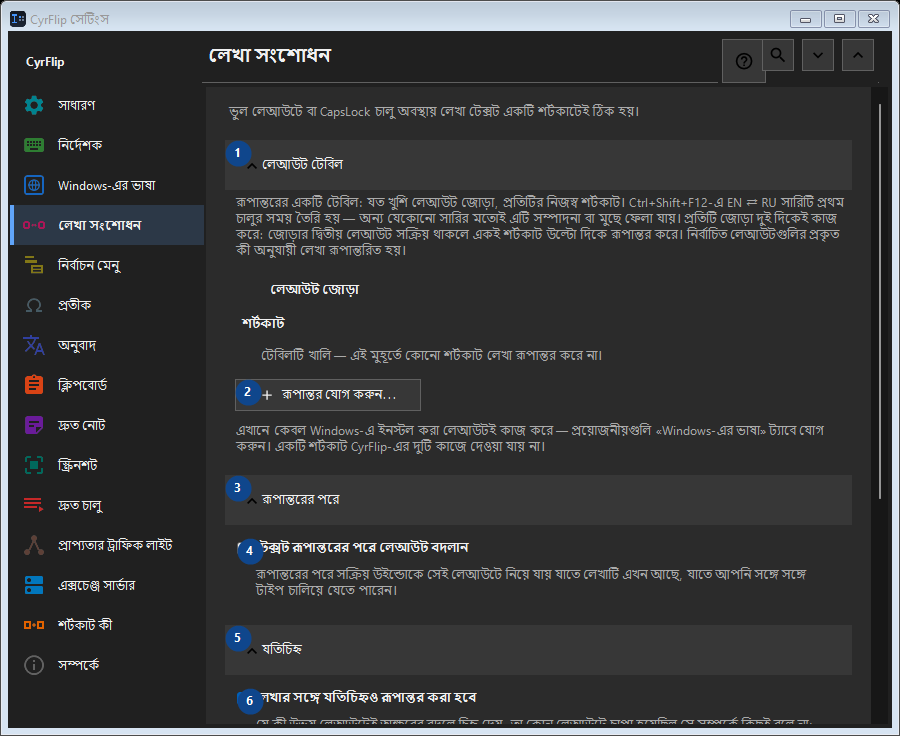This screenshot has height=736, width=900.
Task: Select the লেখা সংশোধন sidebar item
Action: coord(107,225)
